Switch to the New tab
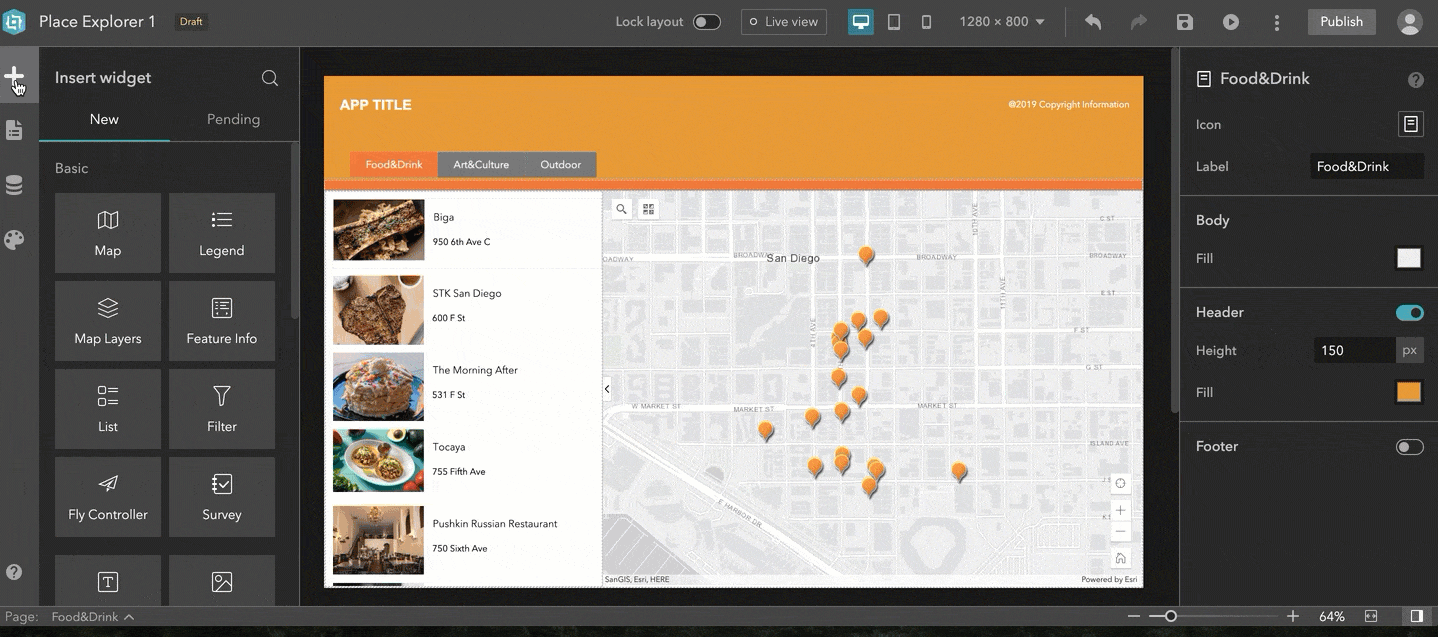This screenshot has width=1438, height=637. tap(104, 119)
